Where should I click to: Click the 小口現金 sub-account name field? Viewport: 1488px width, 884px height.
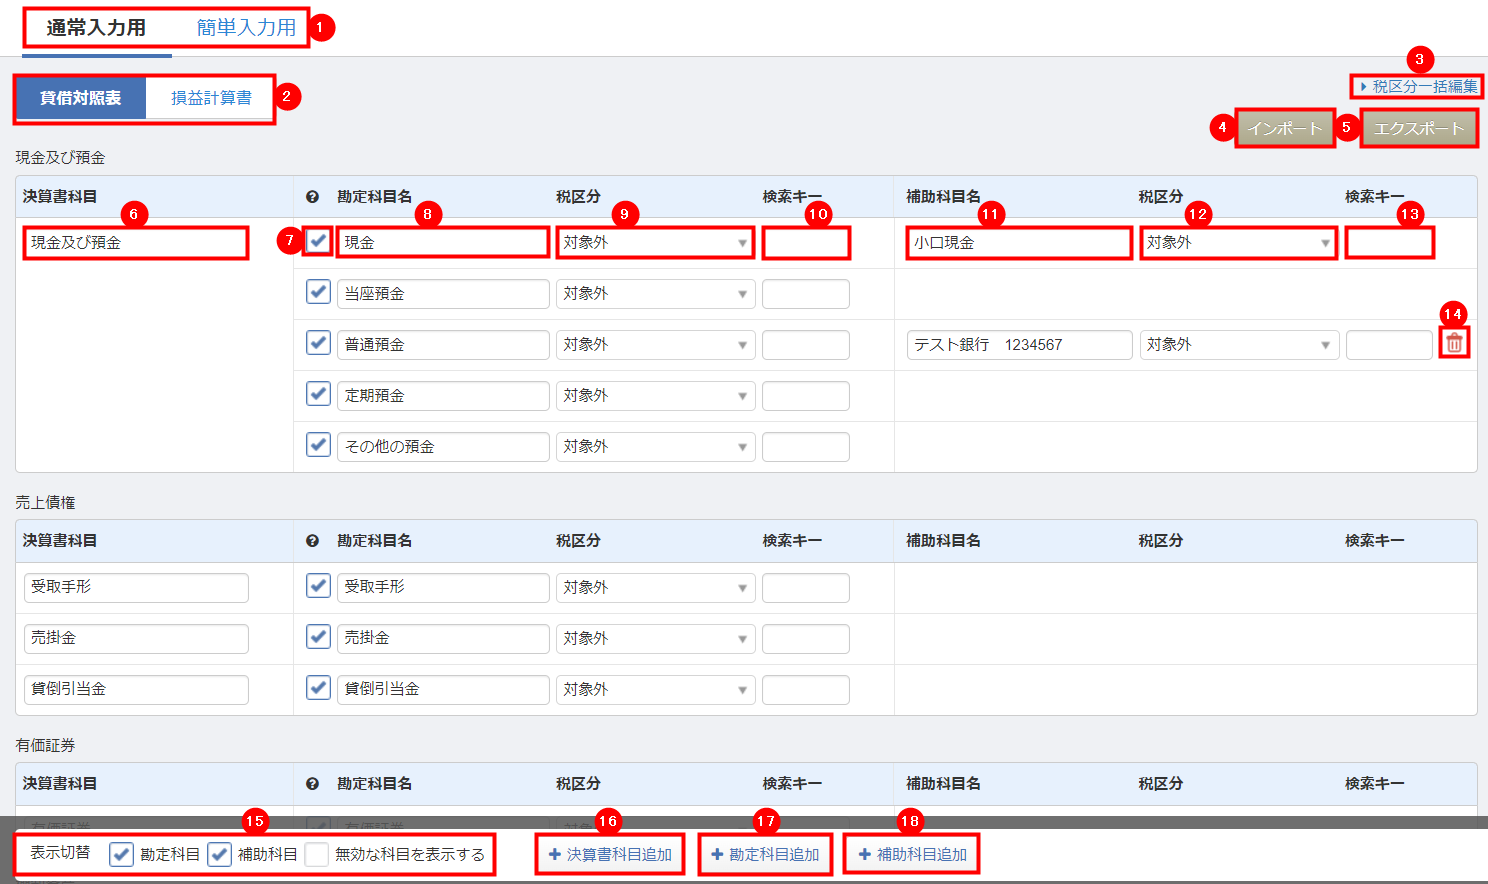pyautogui.click(x=1019, y=243)
